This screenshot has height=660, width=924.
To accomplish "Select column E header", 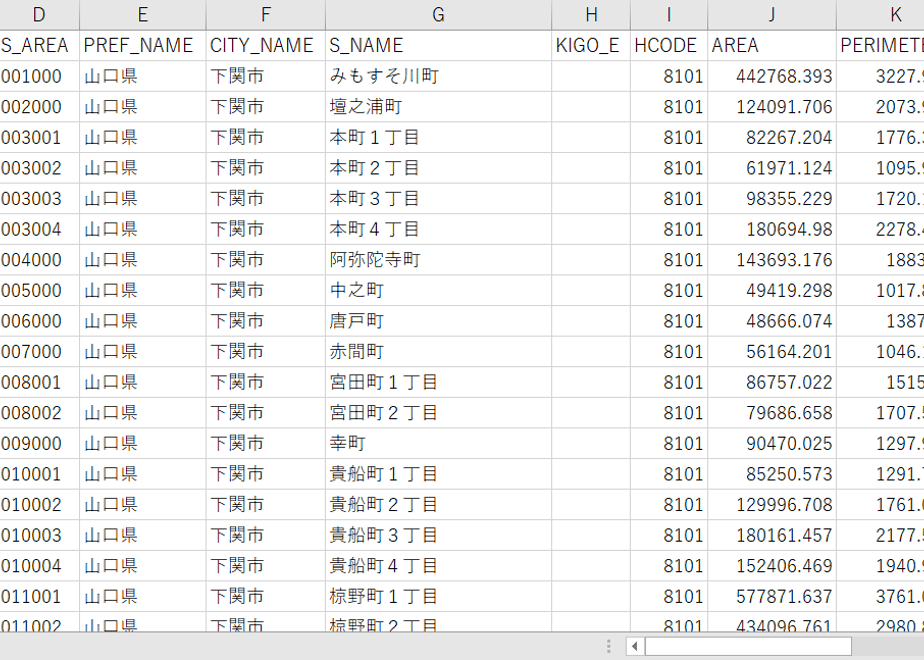I will (143, 15).
